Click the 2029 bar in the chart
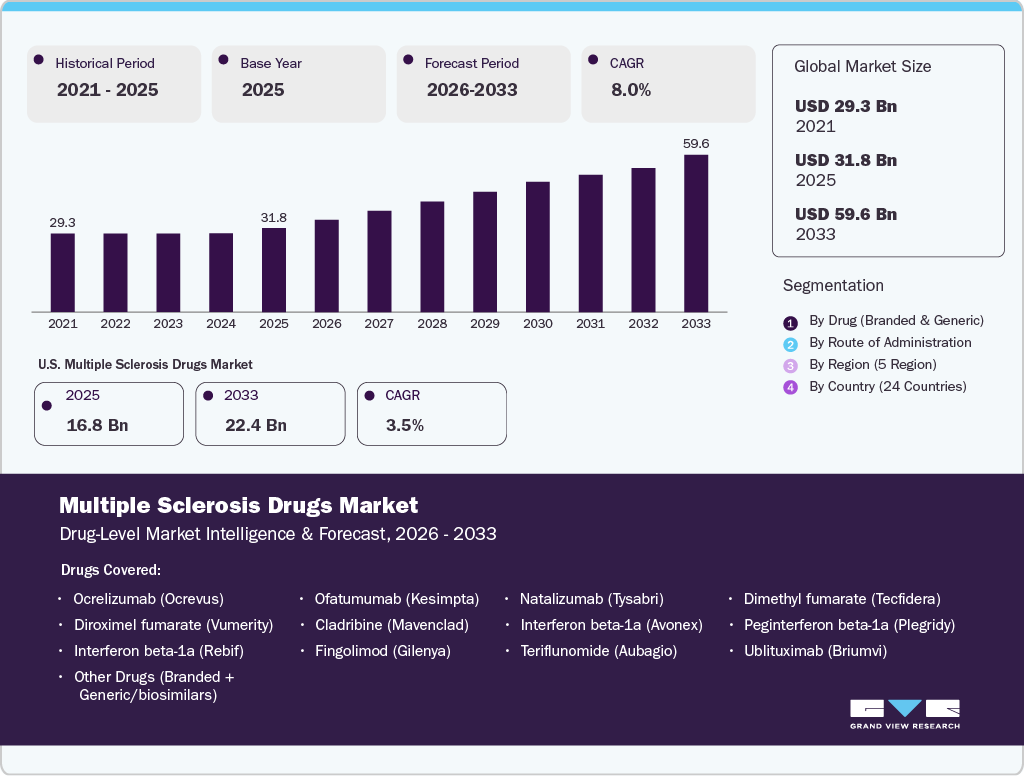1024x776 pixels. click(485, 251)
